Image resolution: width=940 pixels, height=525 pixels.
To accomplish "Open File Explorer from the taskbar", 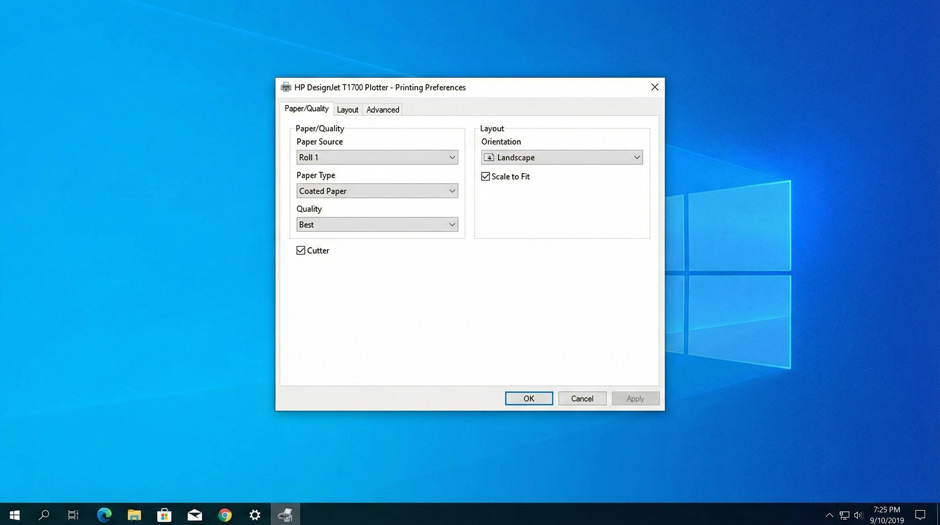I will pyautogui.click(x=134, y=515).
